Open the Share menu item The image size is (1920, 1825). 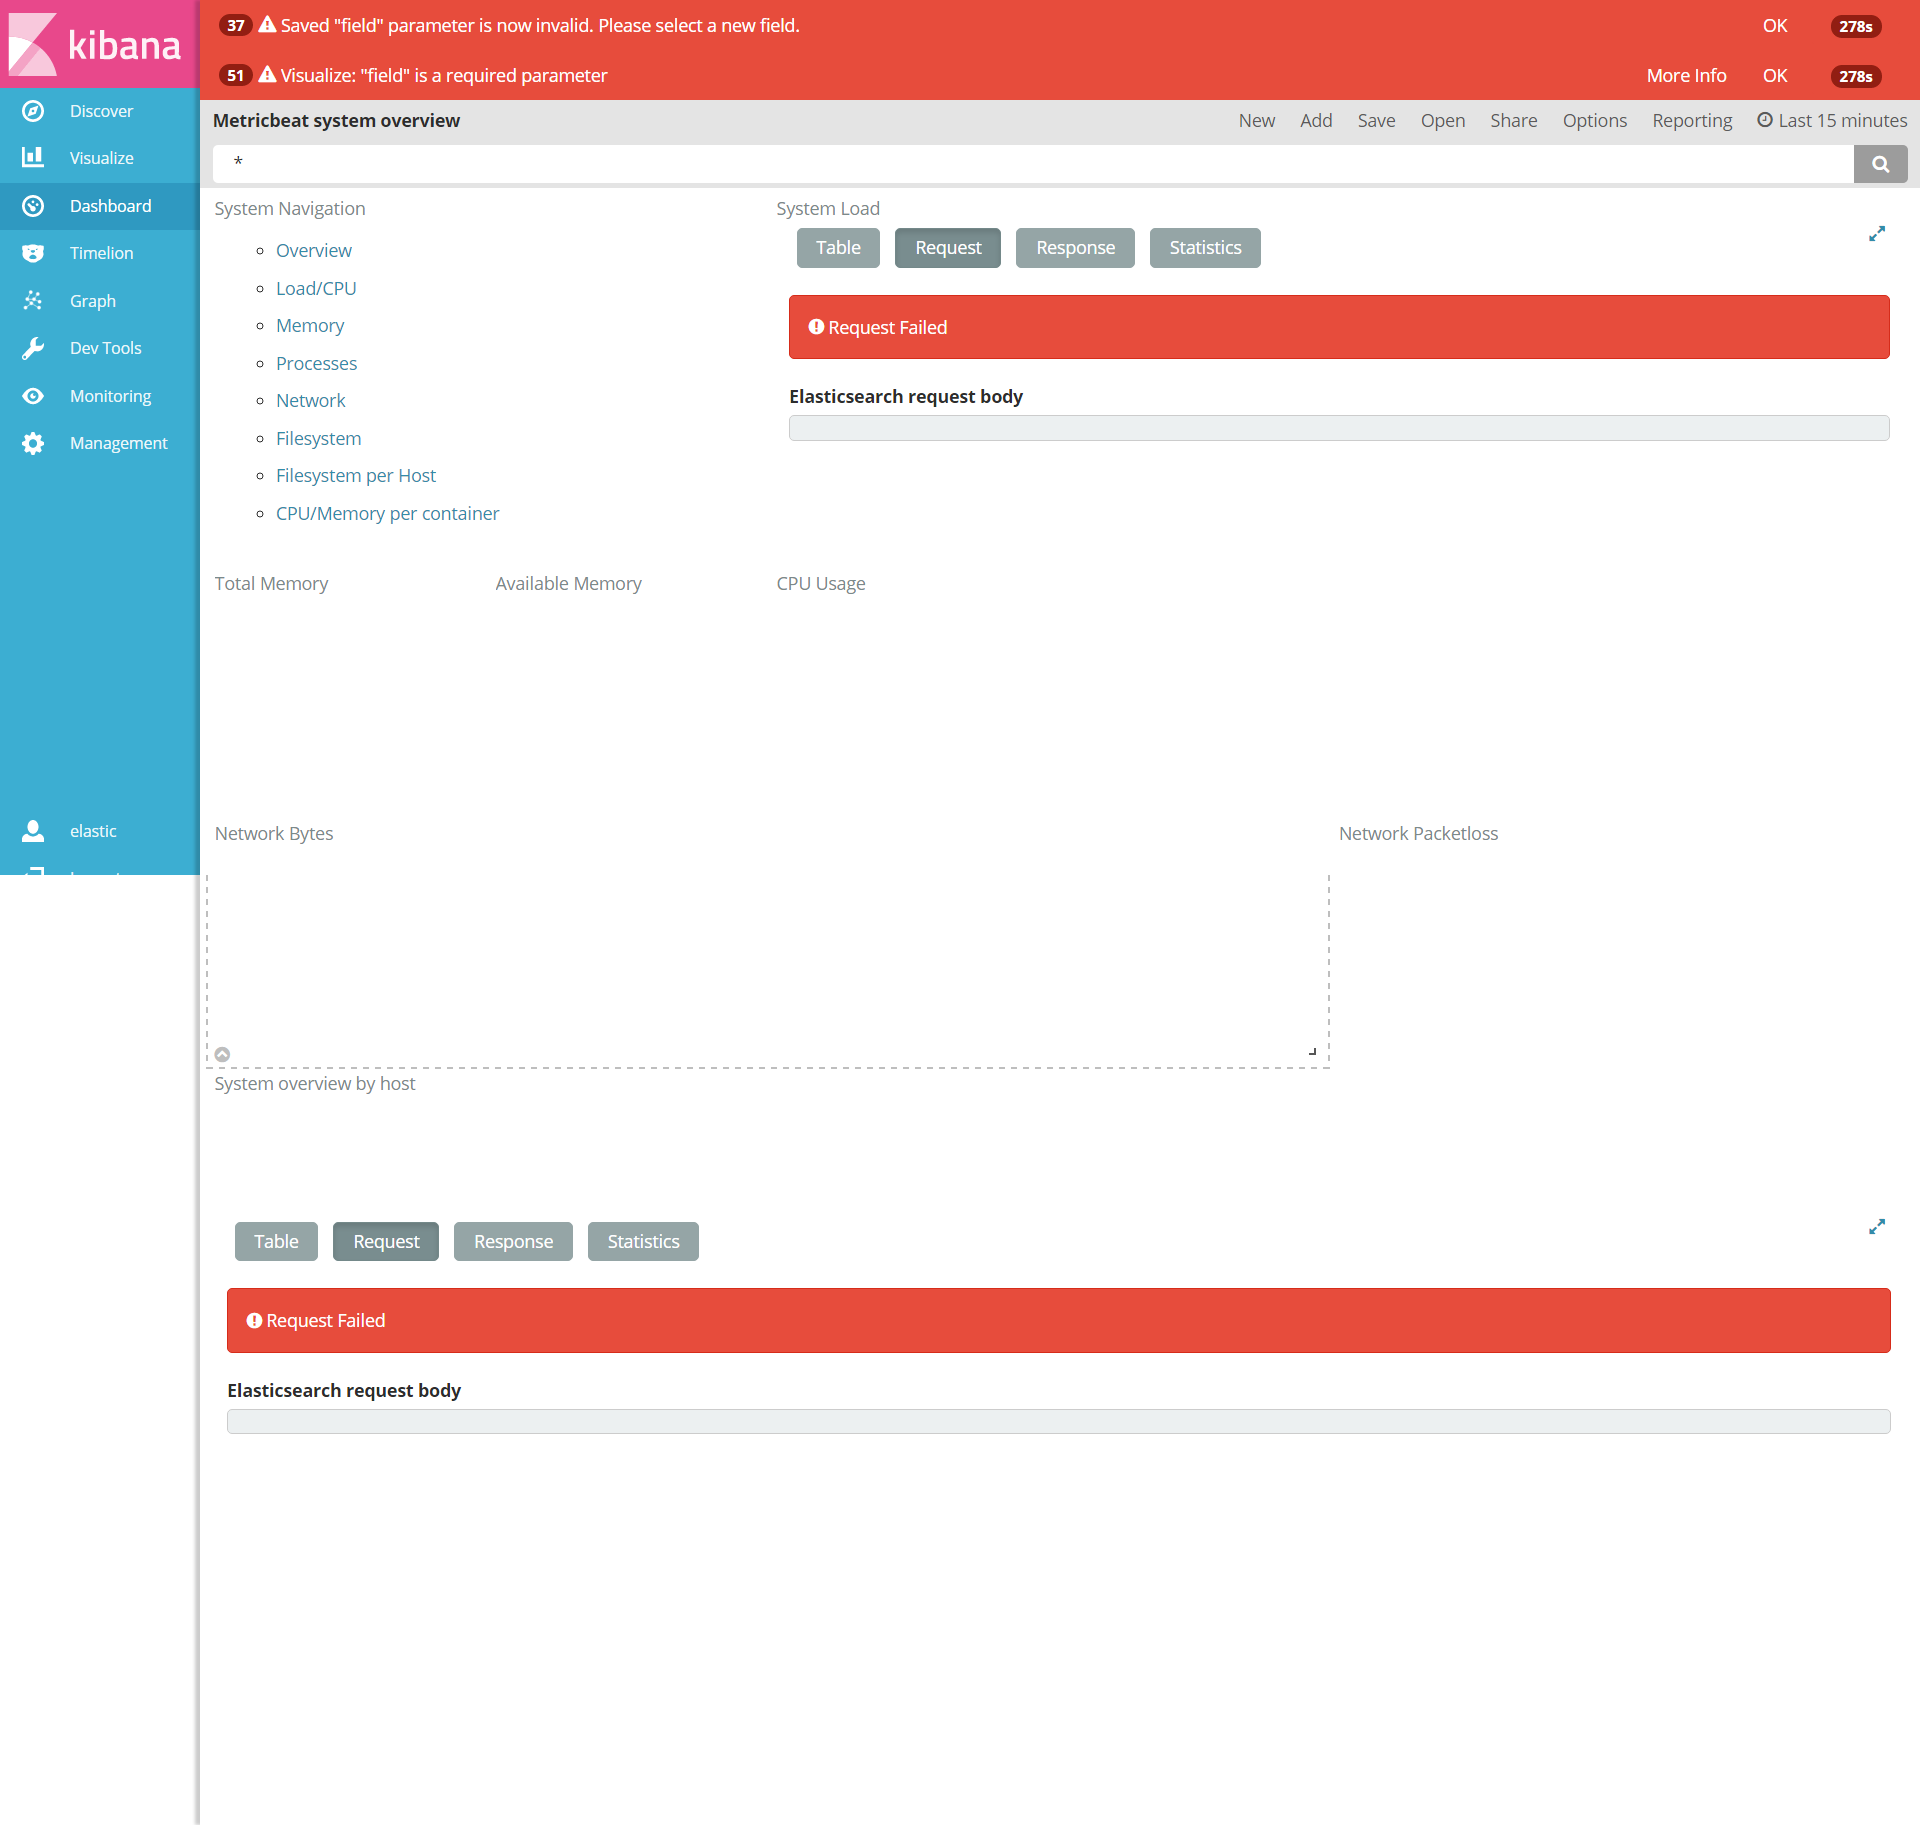1513,120
